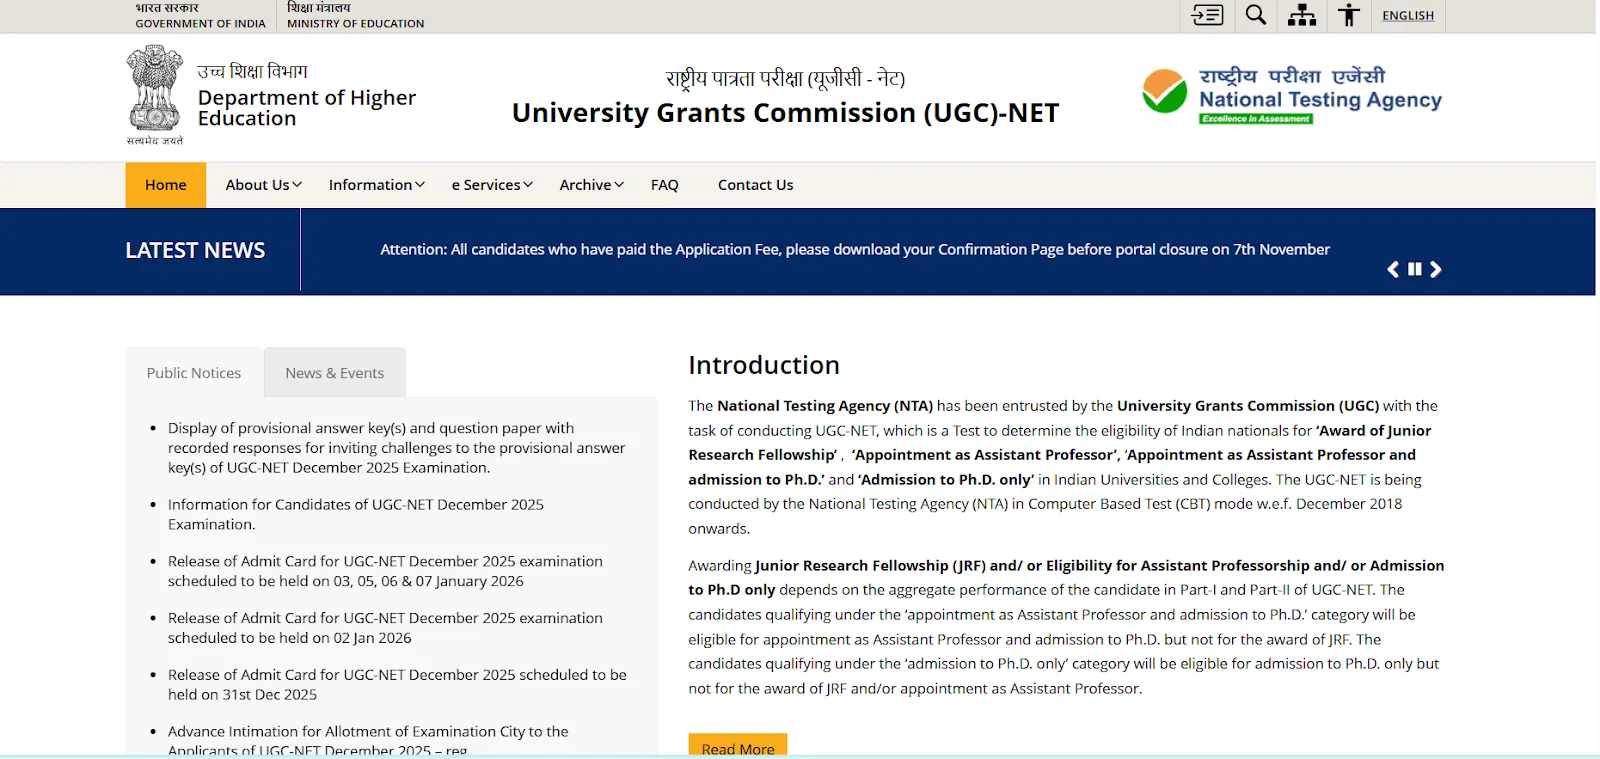Pause the latest news ticker
The width and height of the screenshot is (1600, 759).
[1415, 269]
